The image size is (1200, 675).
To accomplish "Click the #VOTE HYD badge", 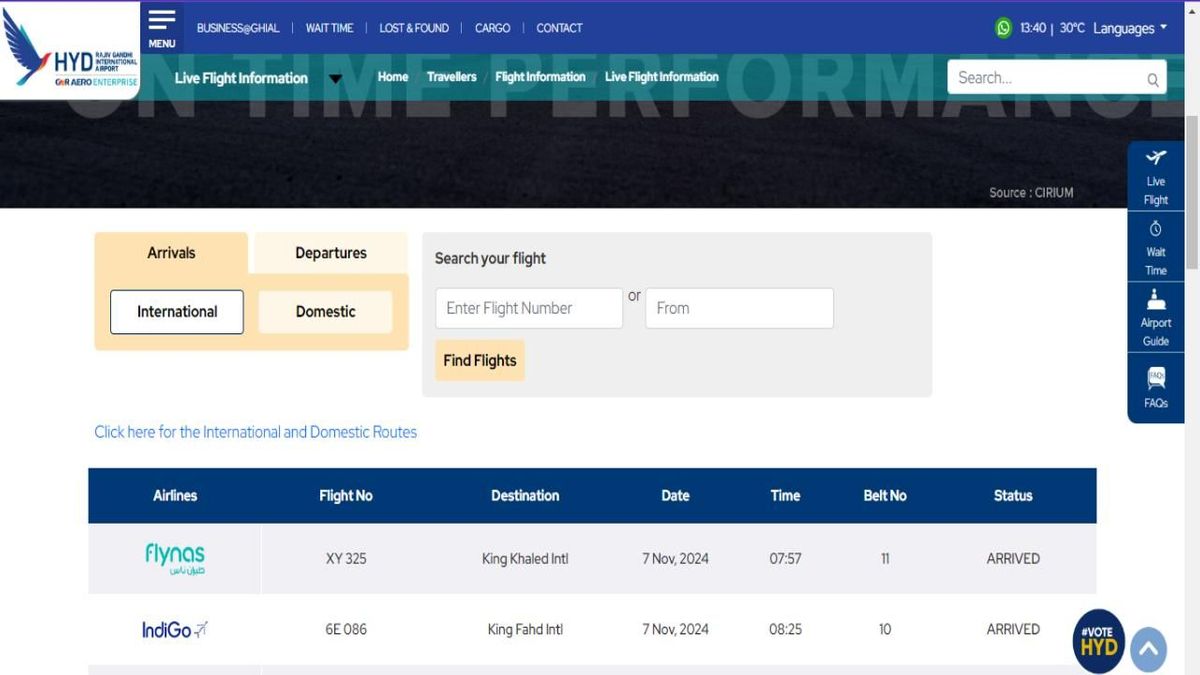I will [x=1099, y=641].
